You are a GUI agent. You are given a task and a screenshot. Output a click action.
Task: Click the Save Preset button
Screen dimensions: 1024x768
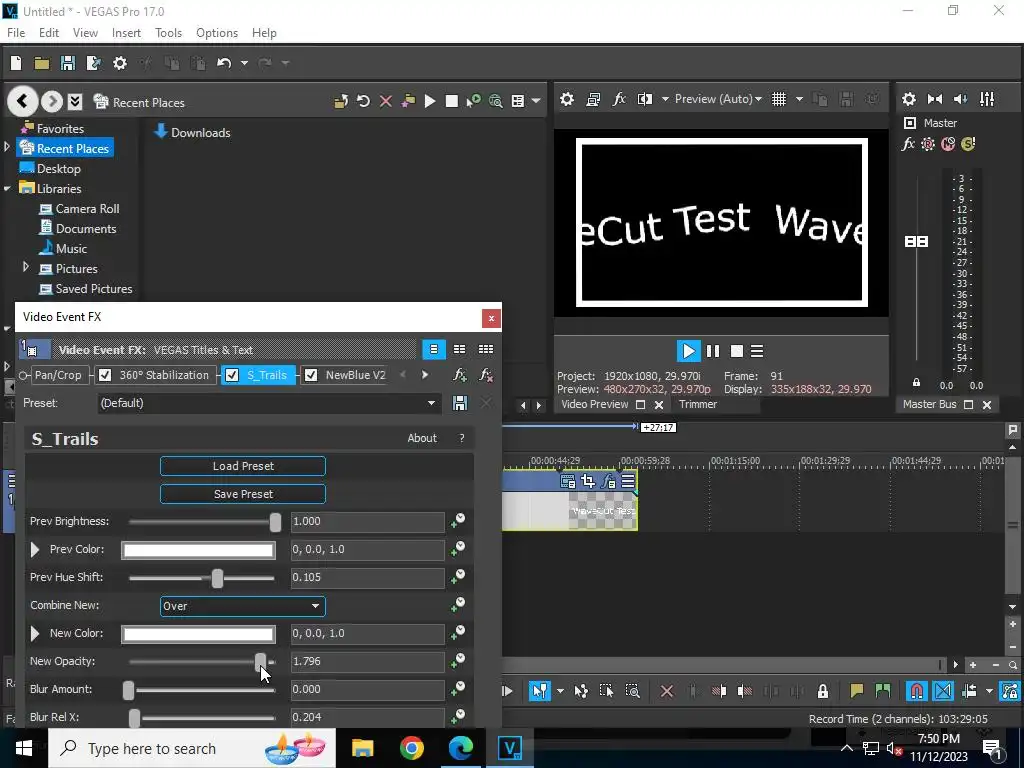243,494
